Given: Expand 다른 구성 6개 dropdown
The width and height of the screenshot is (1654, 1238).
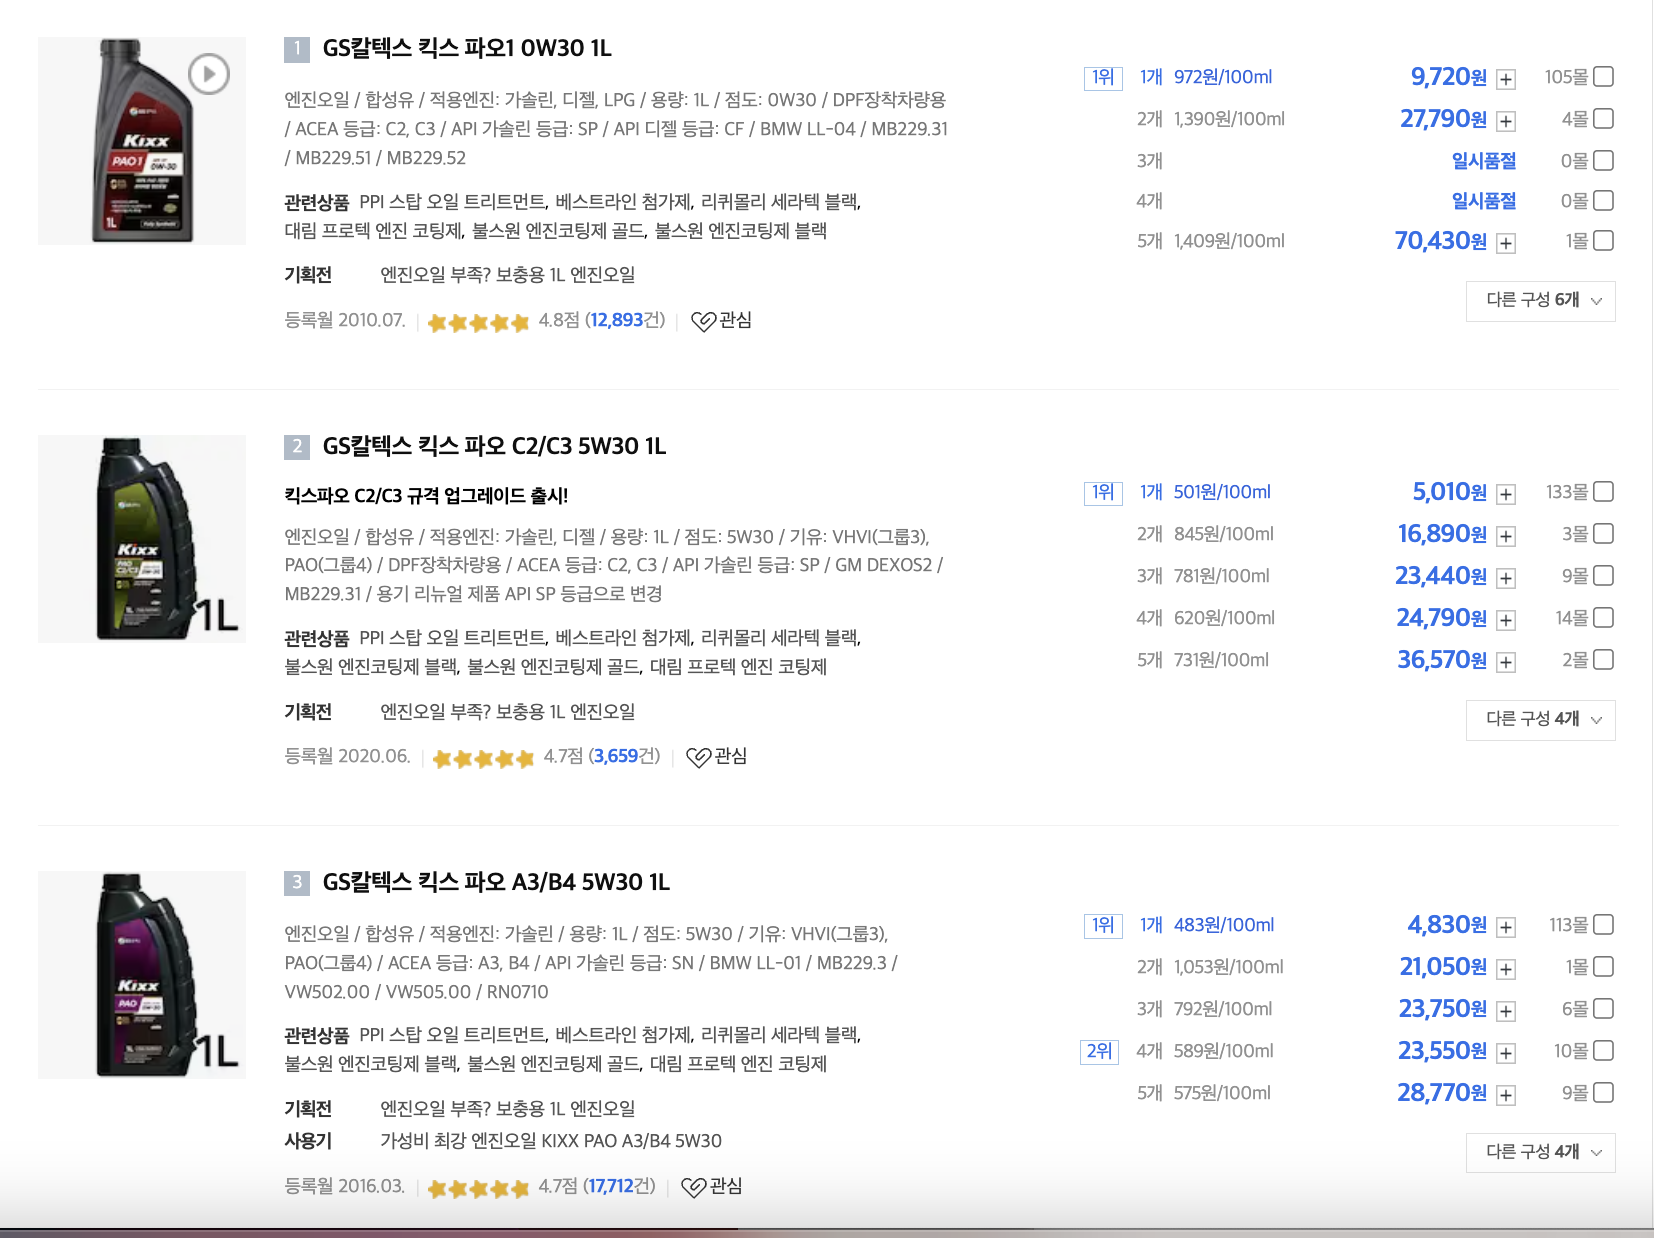Looking at the screenshot, I should (x=1540, y=301).
